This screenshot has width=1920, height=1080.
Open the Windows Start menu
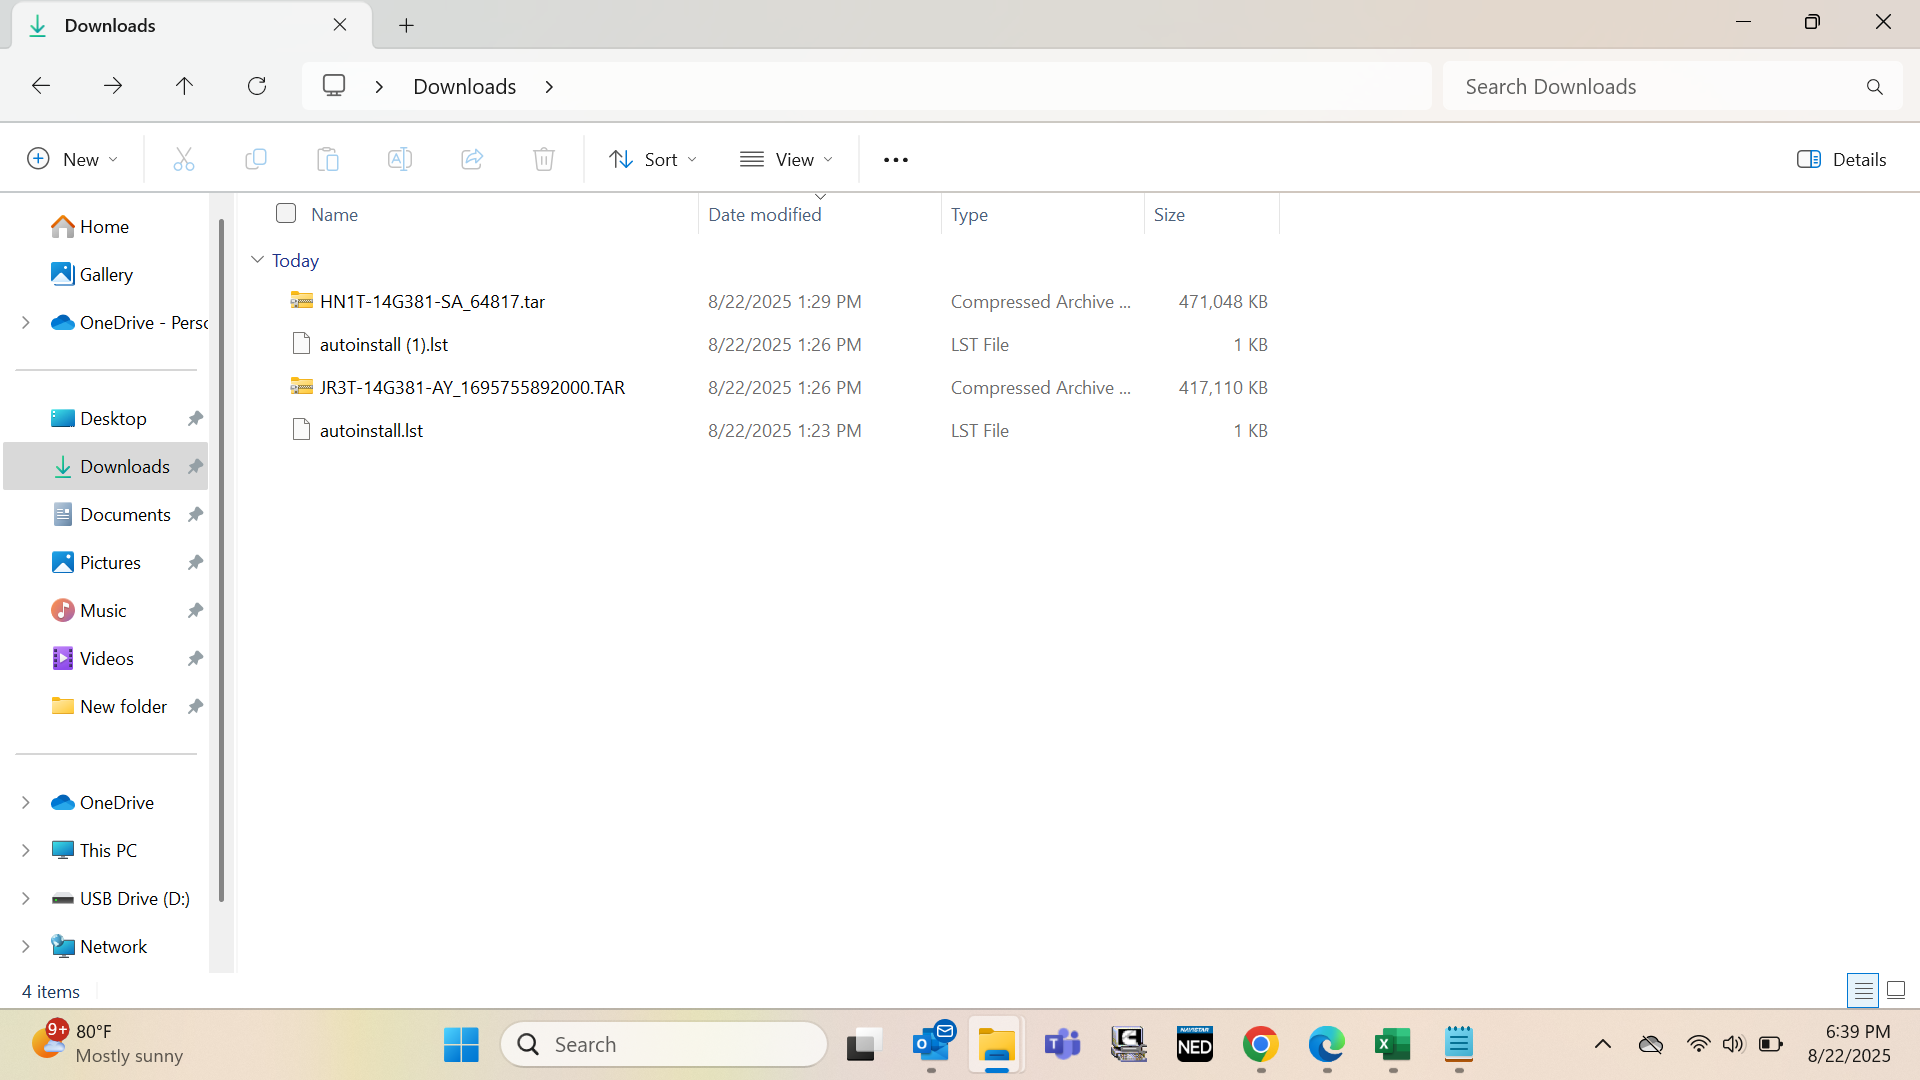[x=461, y=1044]
